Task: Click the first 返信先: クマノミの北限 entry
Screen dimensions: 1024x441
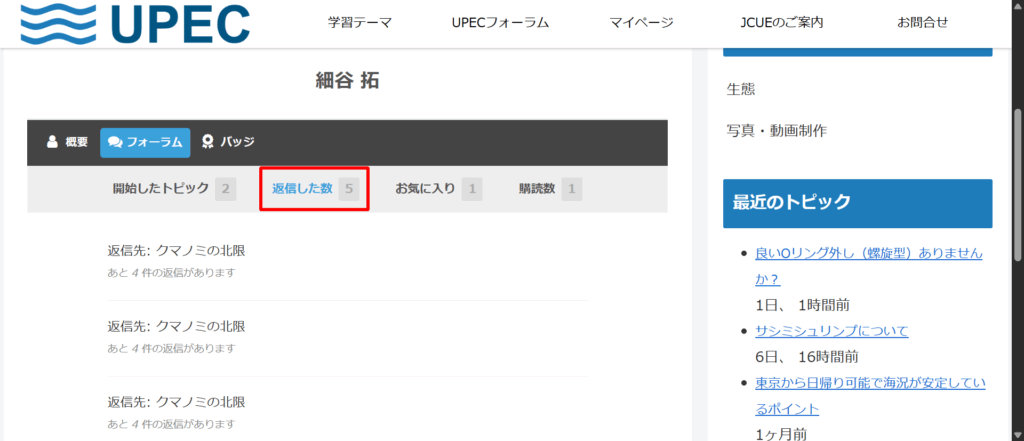Action: tap(176, 250)
